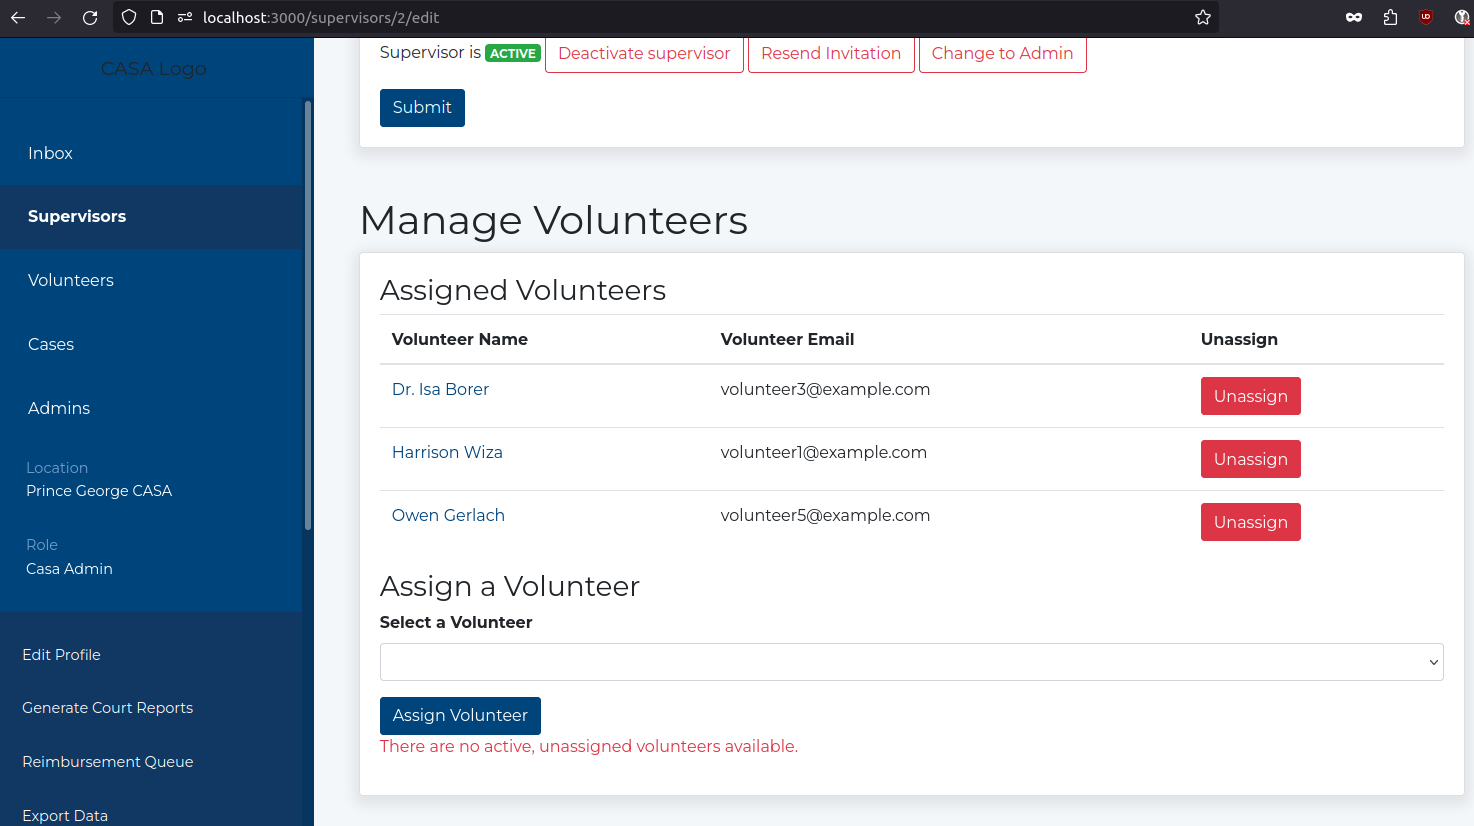Viewport: 1474px width, 826px height.
Task: Reload the page with refresh icon
Action: [90, 17]
